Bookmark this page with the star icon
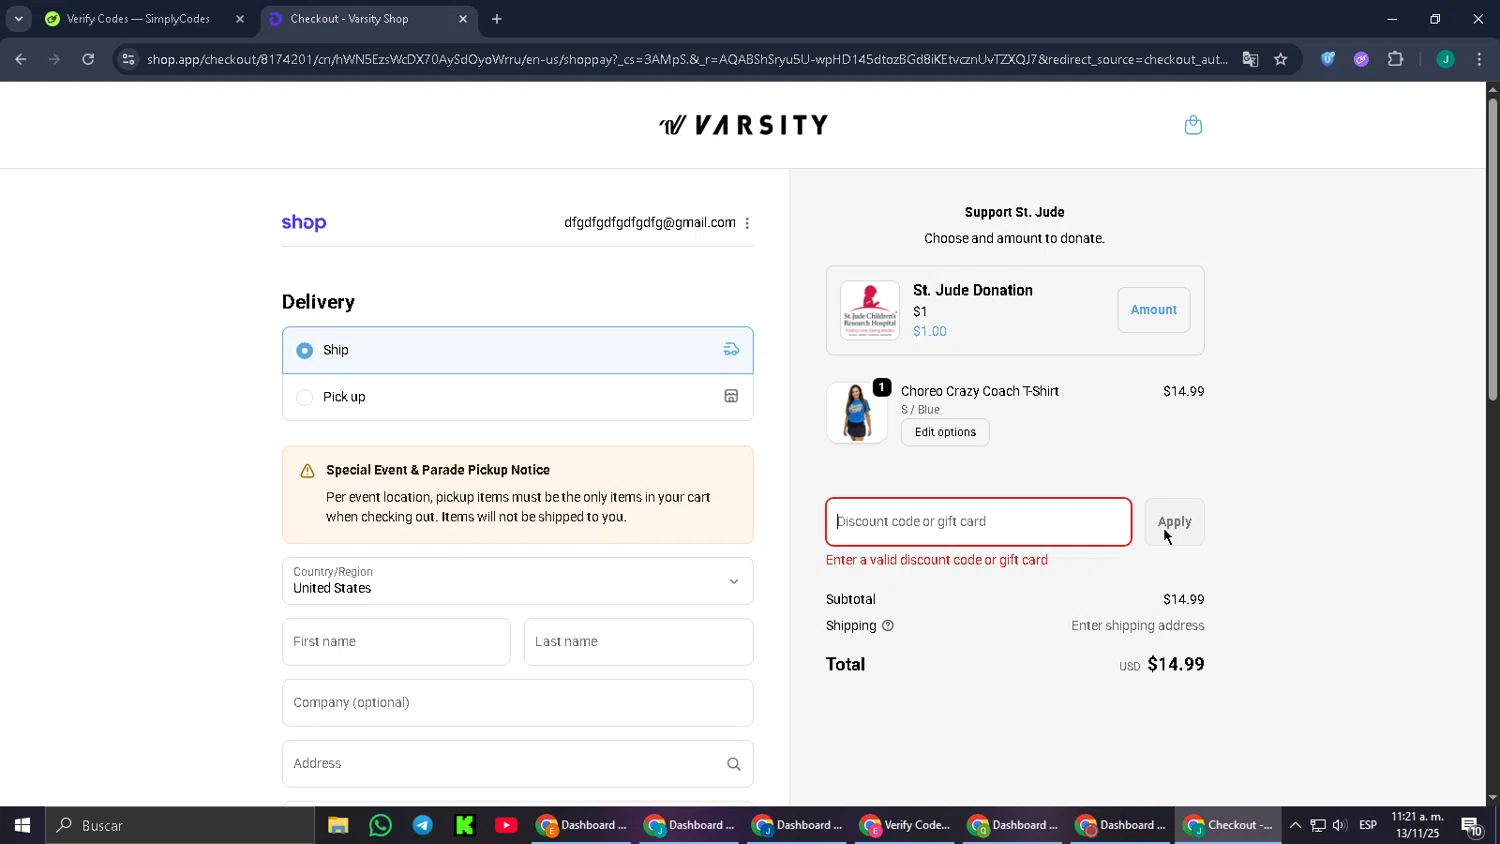This screenshot has height=844, width=1500. pyautogui.click(x=1281, y=60)
